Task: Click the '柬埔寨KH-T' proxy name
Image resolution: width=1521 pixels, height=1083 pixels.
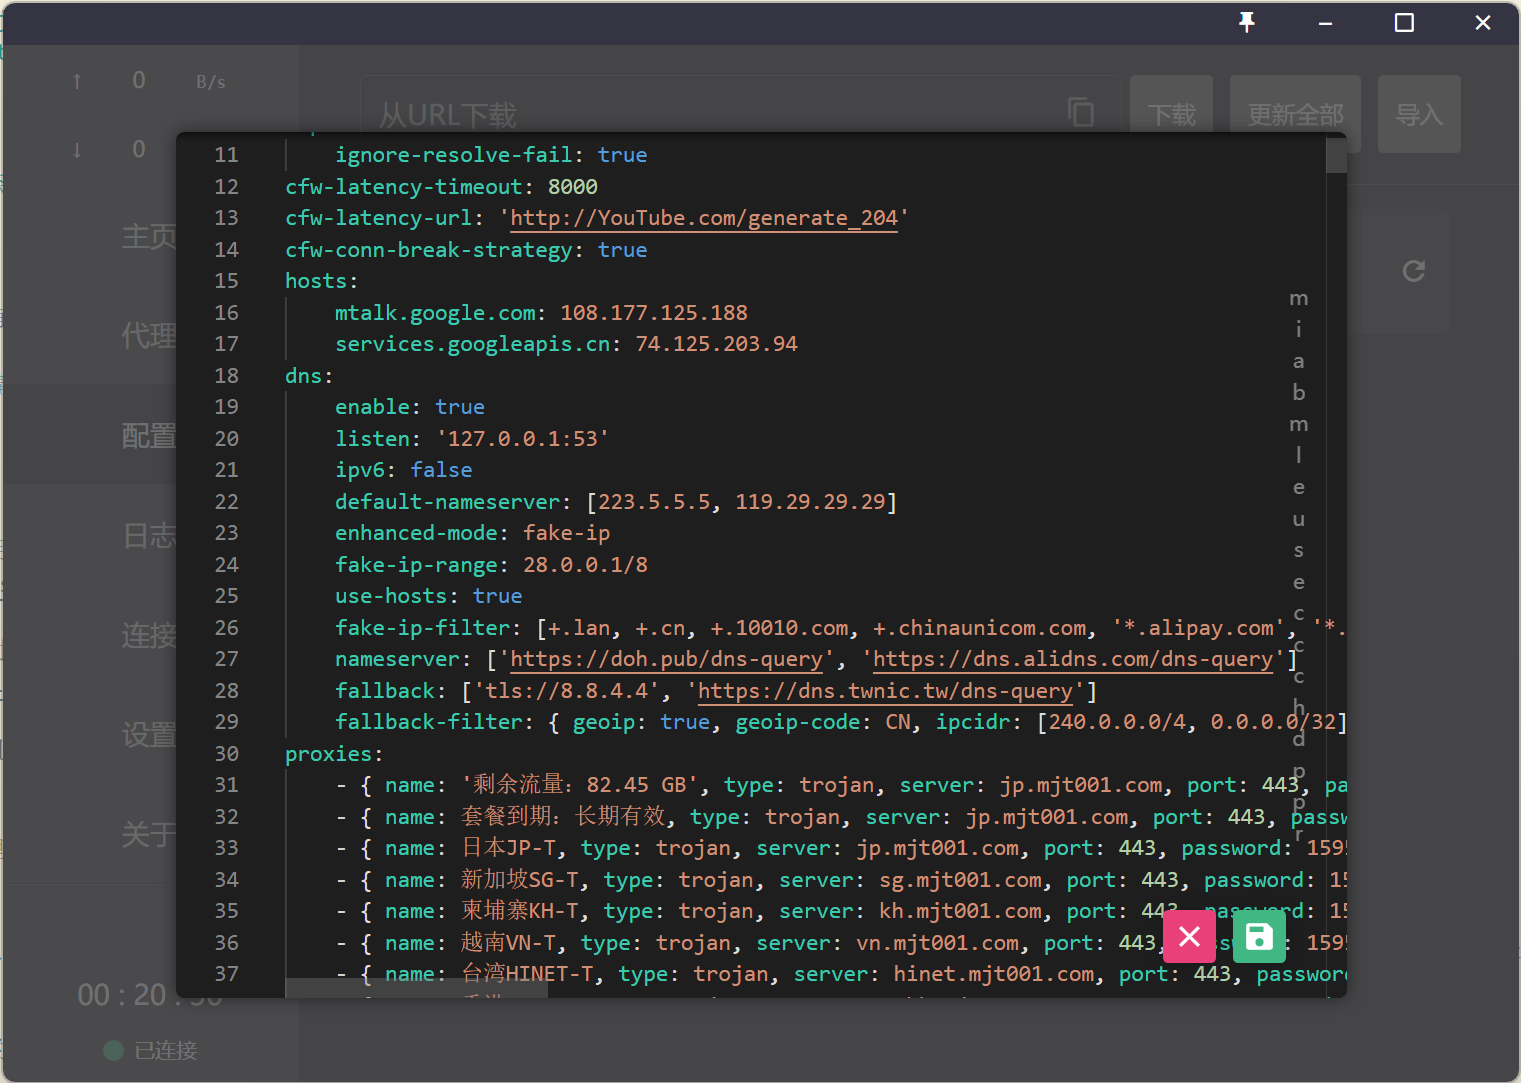Action: (520, 911)
